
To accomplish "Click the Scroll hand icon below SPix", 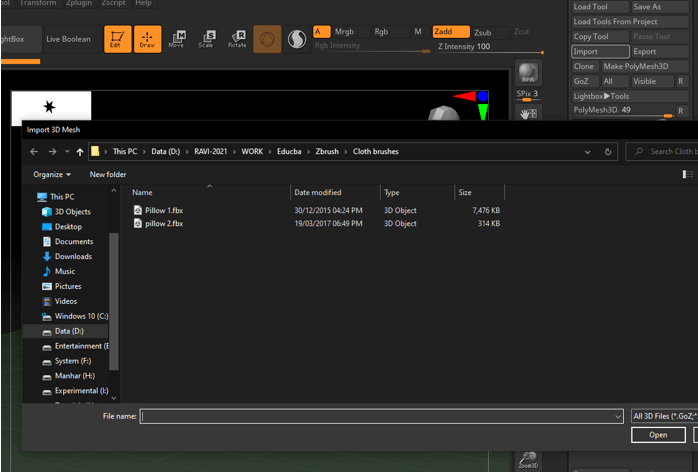I will (x=528, y=114).
